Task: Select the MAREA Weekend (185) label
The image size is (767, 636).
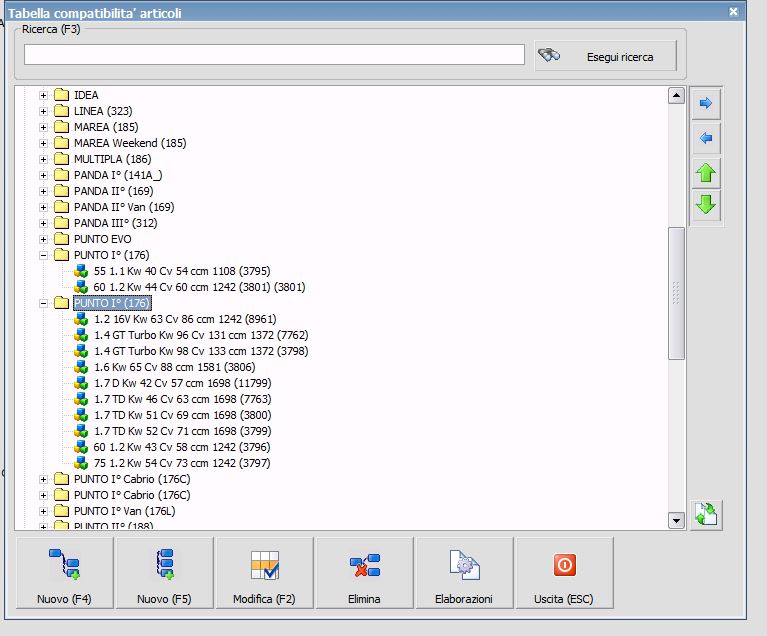Action: [x=130, y=143]
